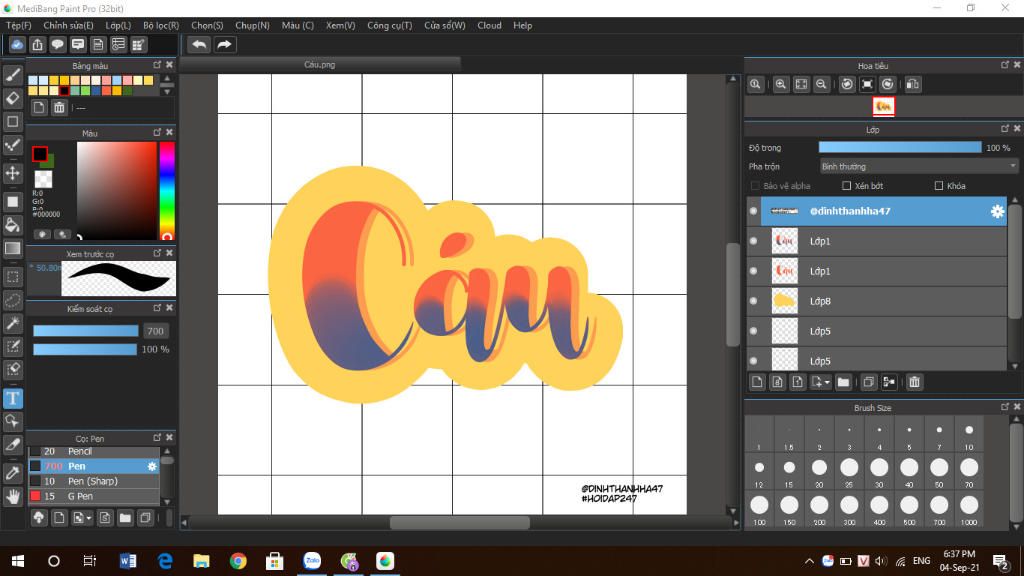Select the Eraser tool
Screen dimensions: 1024x576
[x=12, y=99]
